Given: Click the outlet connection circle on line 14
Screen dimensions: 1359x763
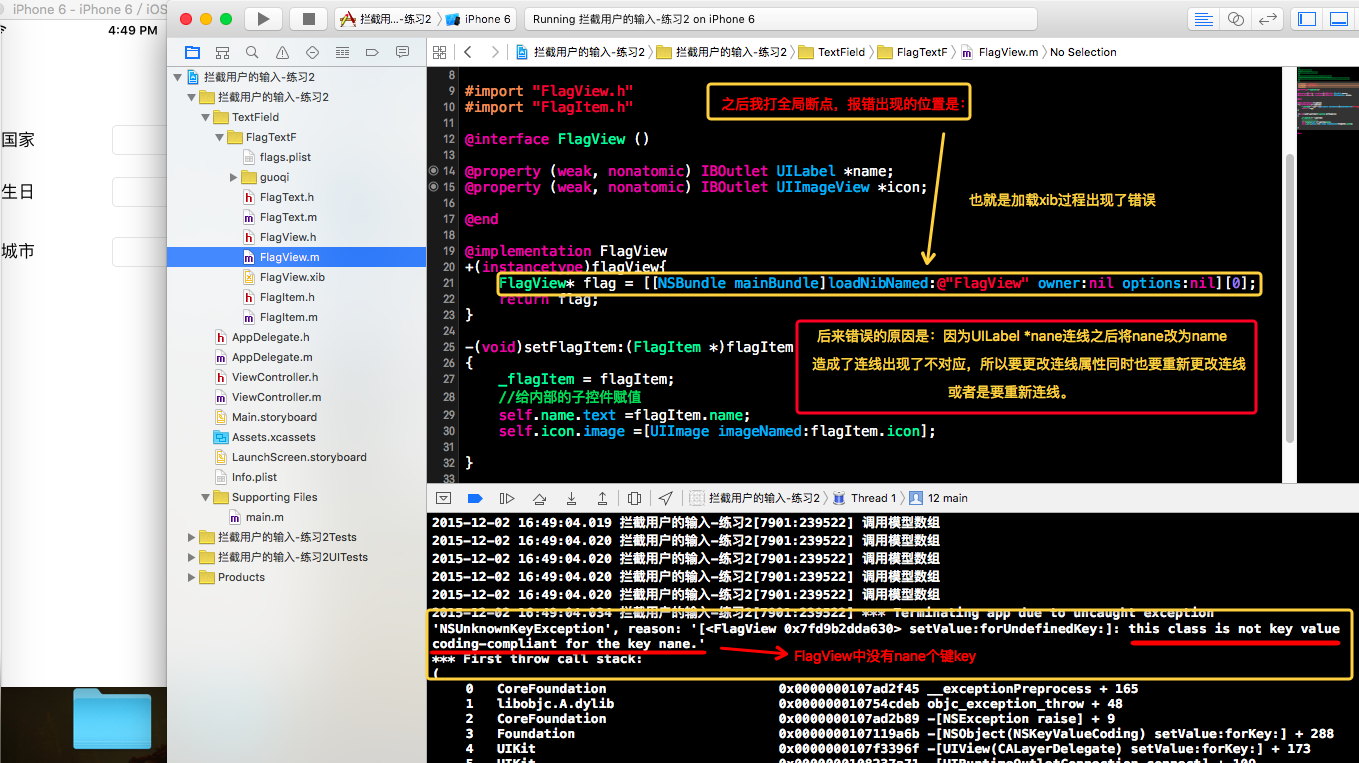Looking at the screenshot, I should (x=434, y=171).
